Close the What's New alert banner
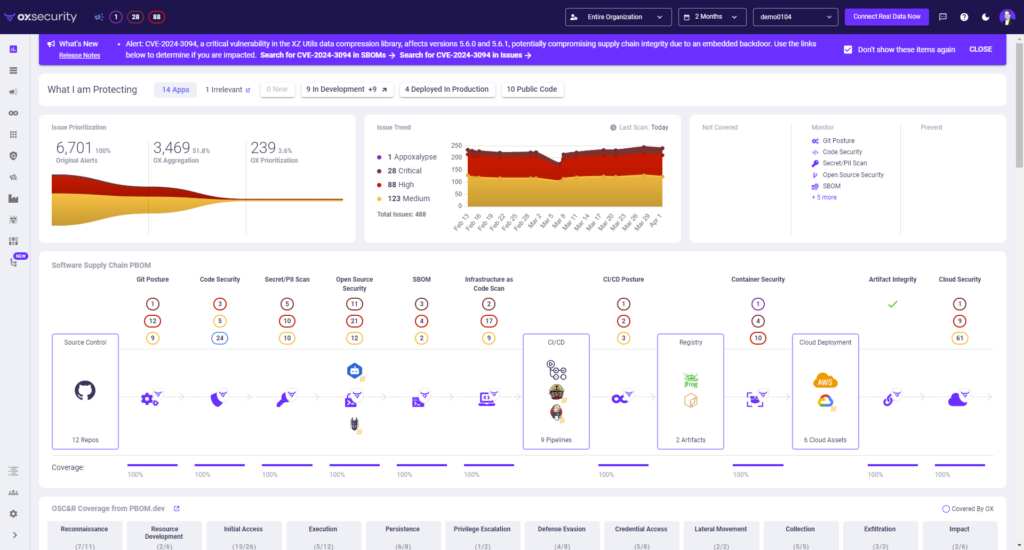The height and width of the screenshot is (550, 1024). point(980,50)
